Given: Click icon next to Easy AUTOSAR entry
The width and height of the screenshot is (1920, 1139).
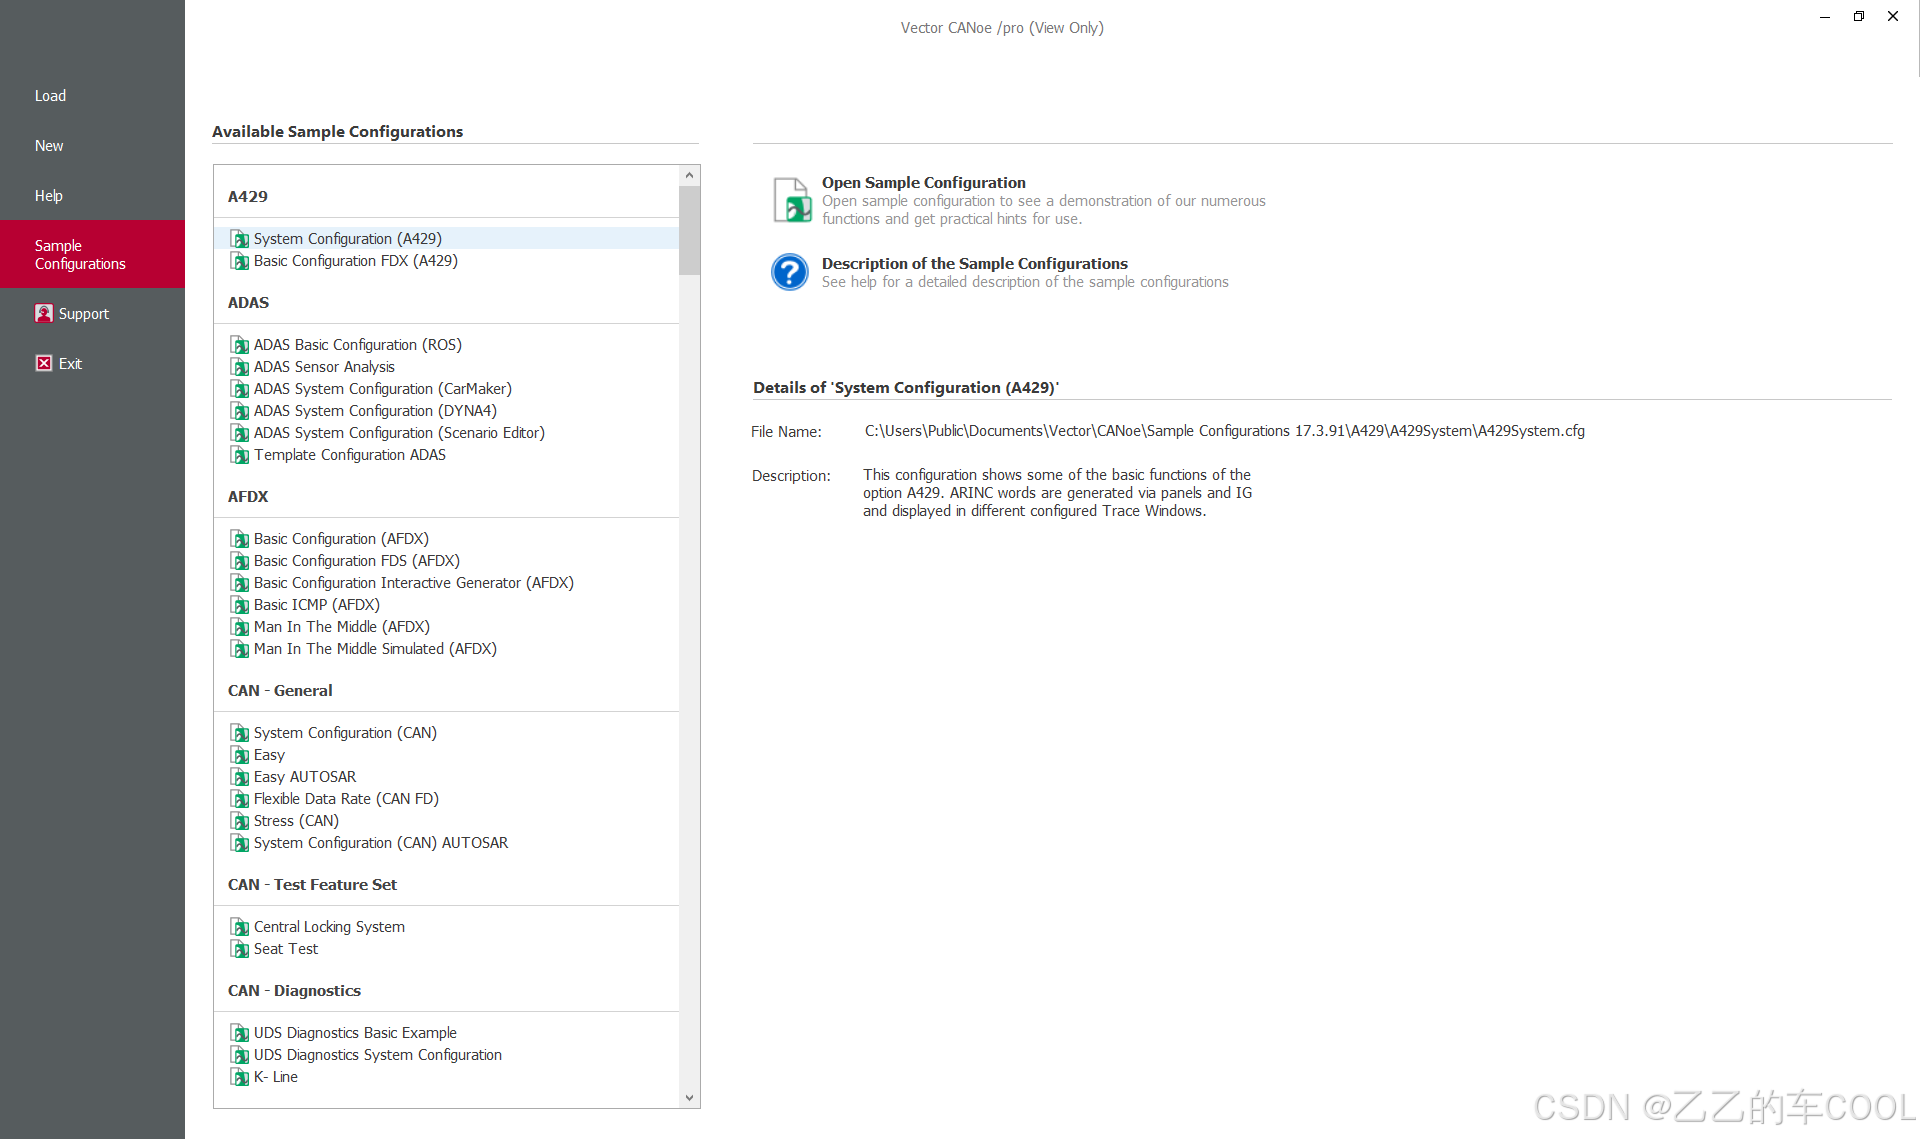Looking at the screenshot, I should [240, 777].
